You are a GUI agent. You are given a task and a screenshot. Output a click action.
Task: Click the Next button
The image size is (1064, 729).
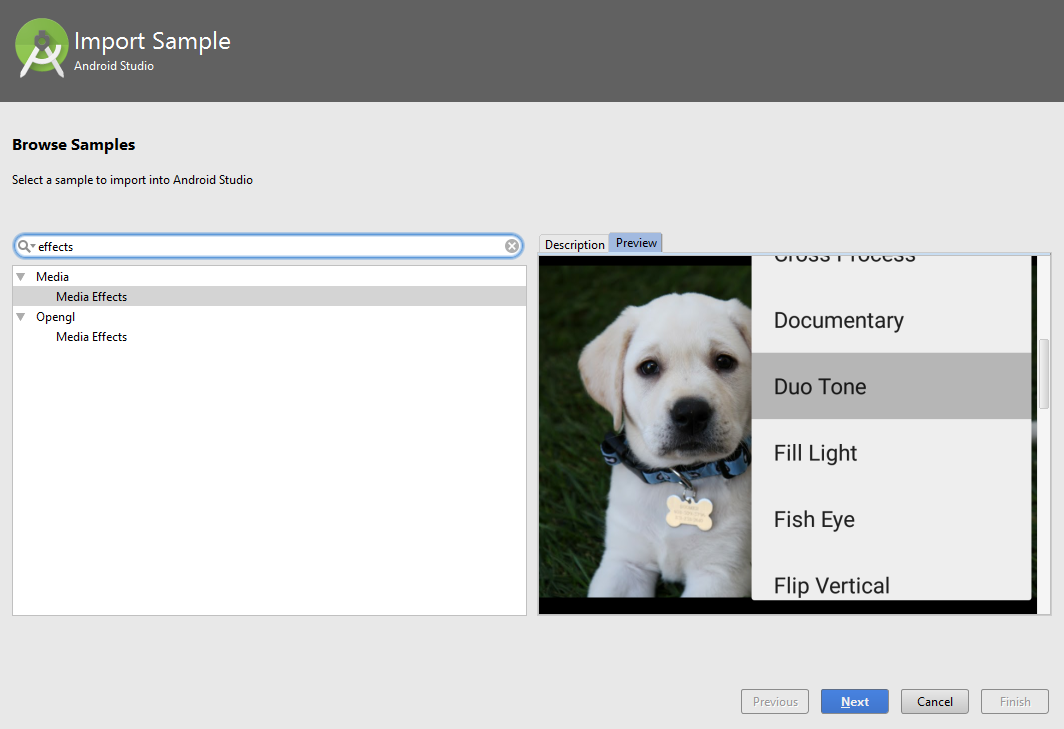854,701
